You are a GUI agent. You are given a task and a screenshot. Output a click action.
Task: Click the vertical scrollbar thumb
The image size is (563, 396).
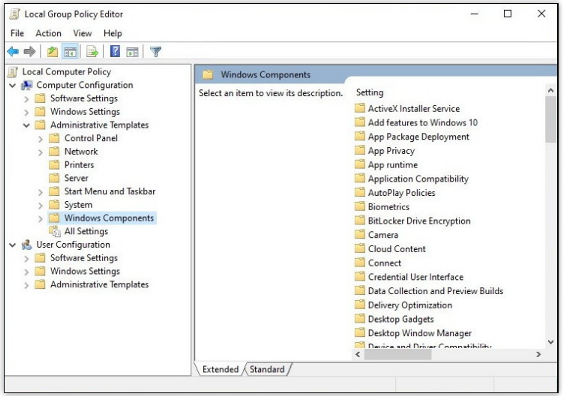click(550, 120)
